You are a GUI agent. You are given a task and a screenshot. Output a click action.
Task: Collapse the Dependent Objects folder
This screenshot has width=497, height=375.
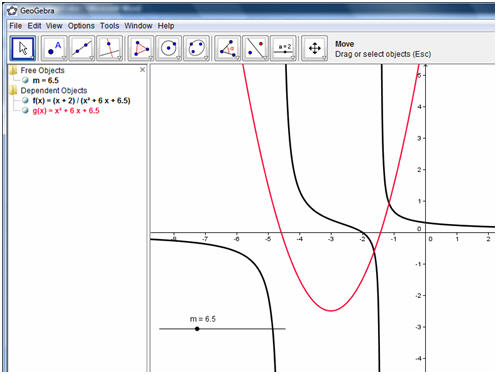(x=13, y=90)
